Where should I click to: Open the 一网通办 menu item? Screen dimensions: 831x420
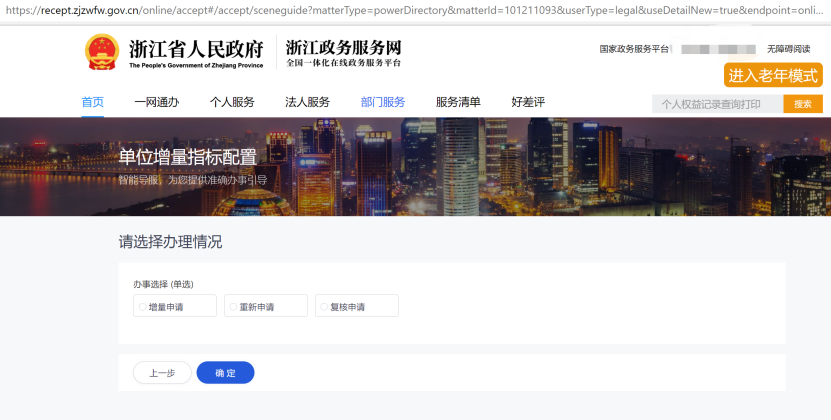156,102
